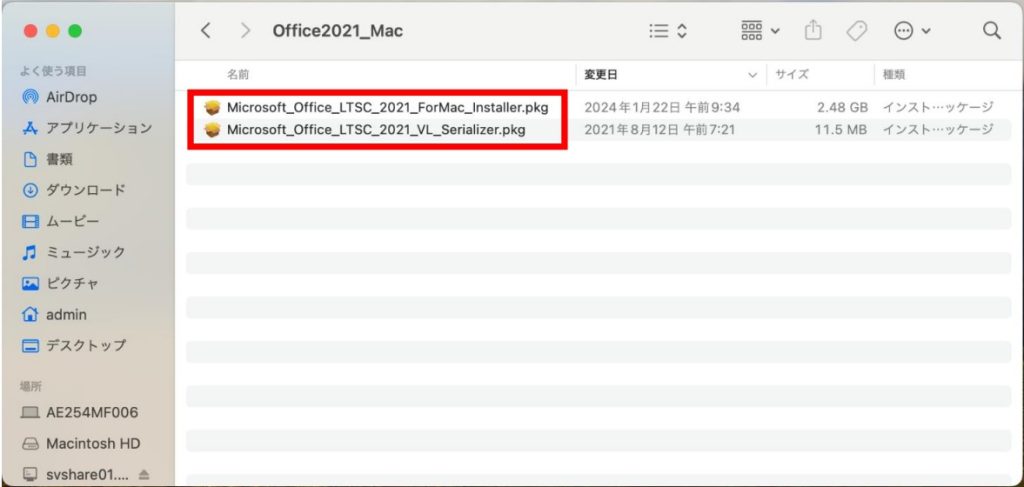Click the Share toolbar icon
This screenshot has height=487, width=1024.
pos(812,31)
